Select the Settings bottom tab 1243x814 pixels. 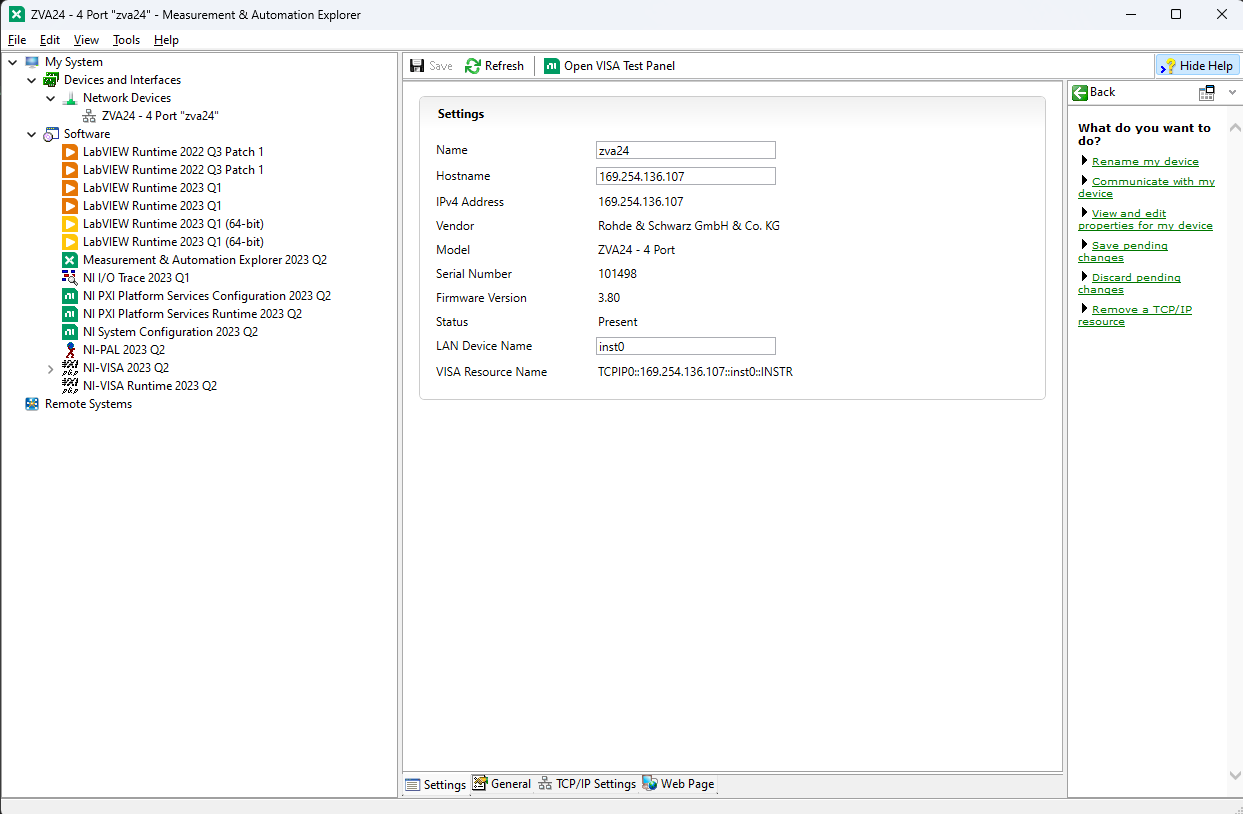click(x=436, y=785)
